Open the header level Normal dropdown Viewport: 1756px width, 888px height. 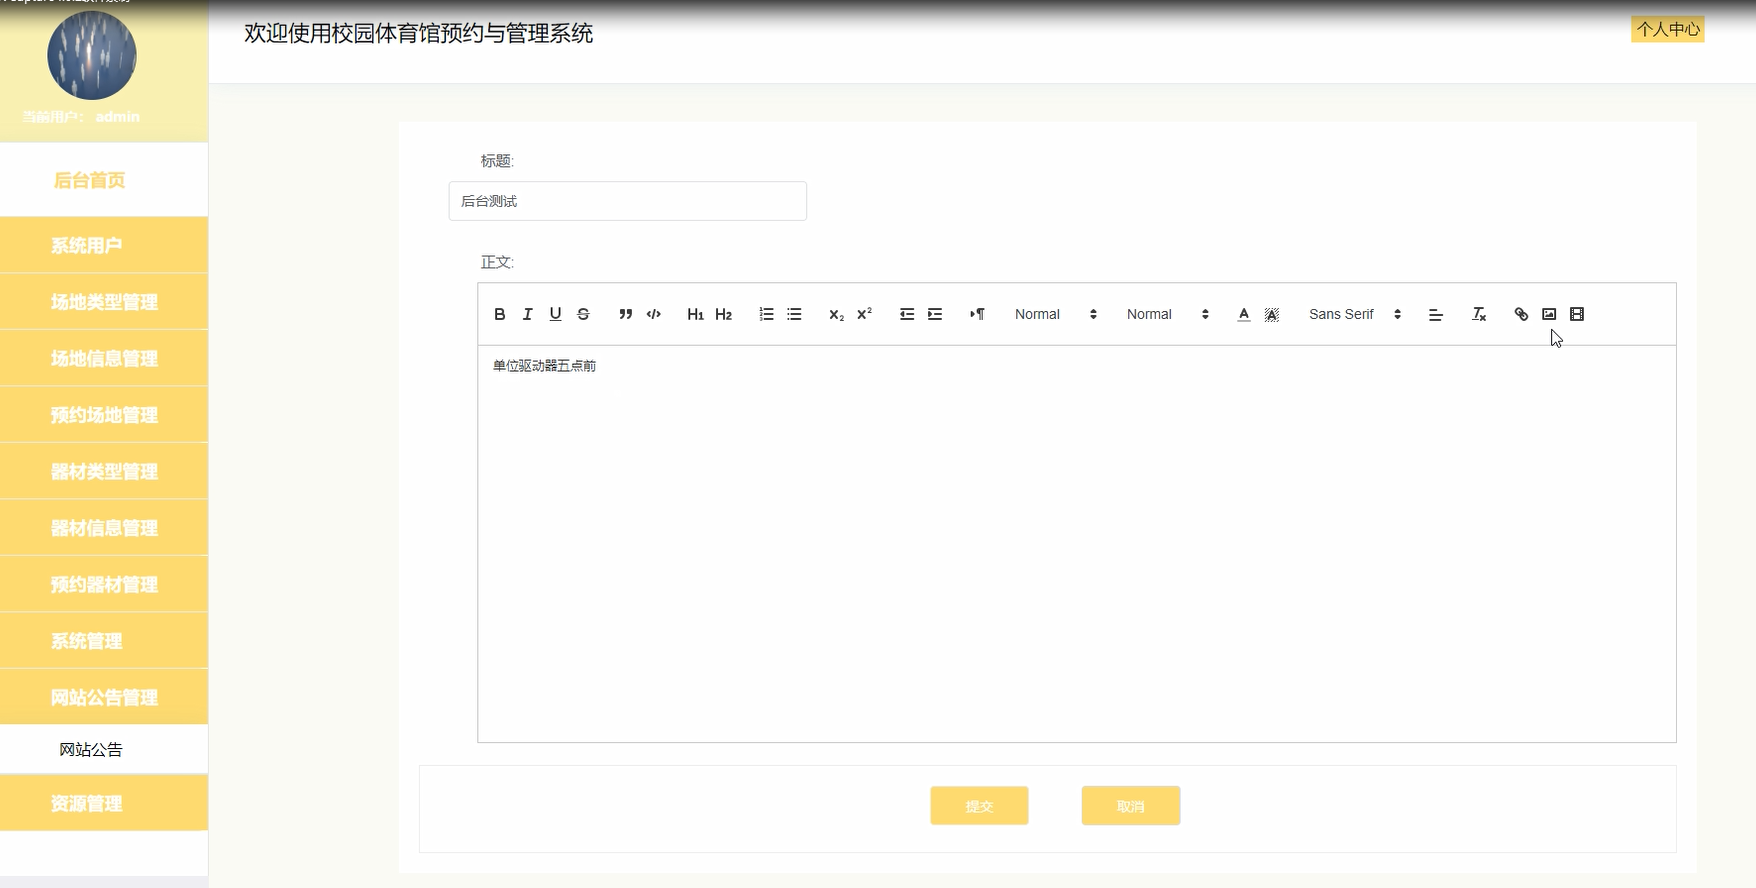1167,314
